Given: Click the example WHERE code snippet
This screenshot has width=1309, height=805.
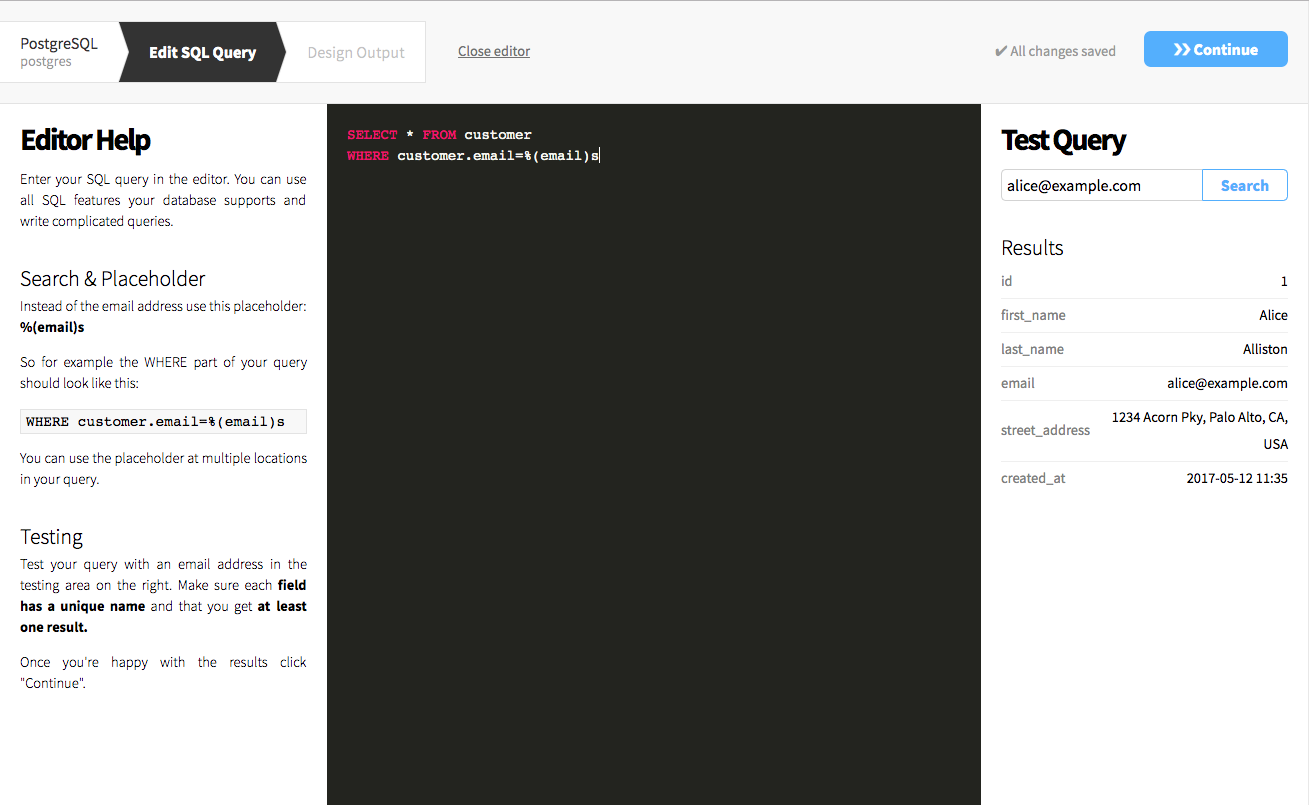Looking at the screenshot, I should click(x=163, y=421).
